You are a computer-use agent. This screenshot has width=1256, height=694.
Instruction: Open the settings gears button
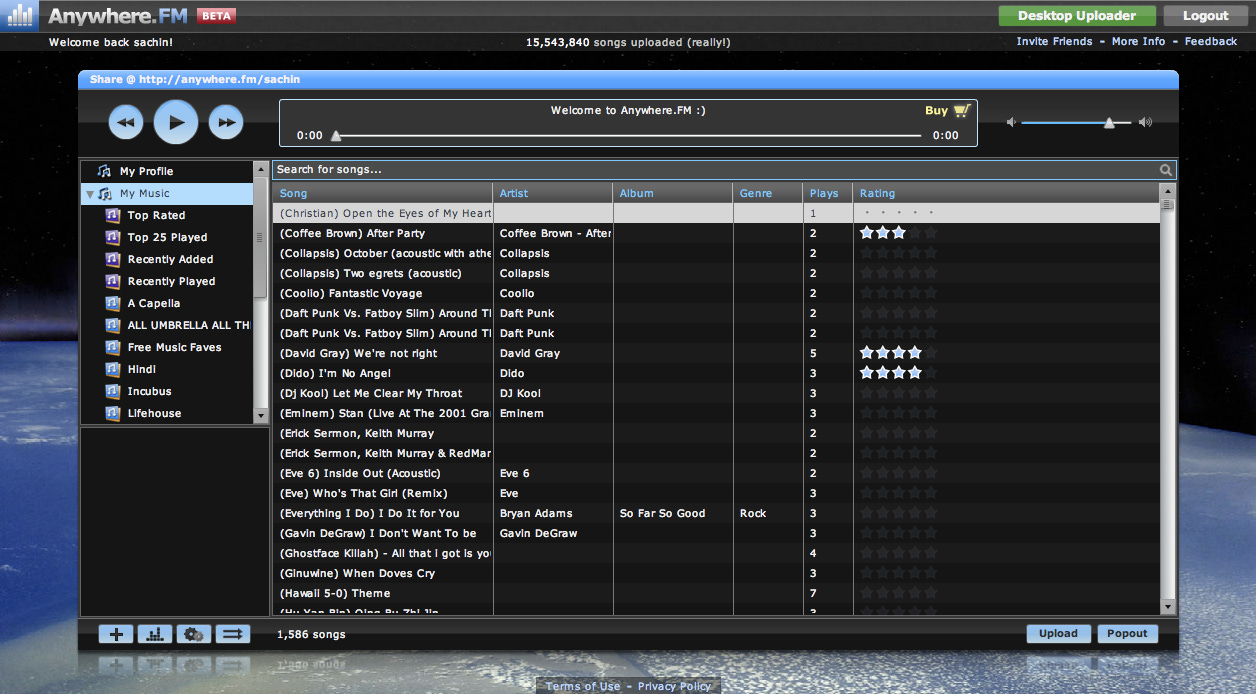tap(194, 634)
